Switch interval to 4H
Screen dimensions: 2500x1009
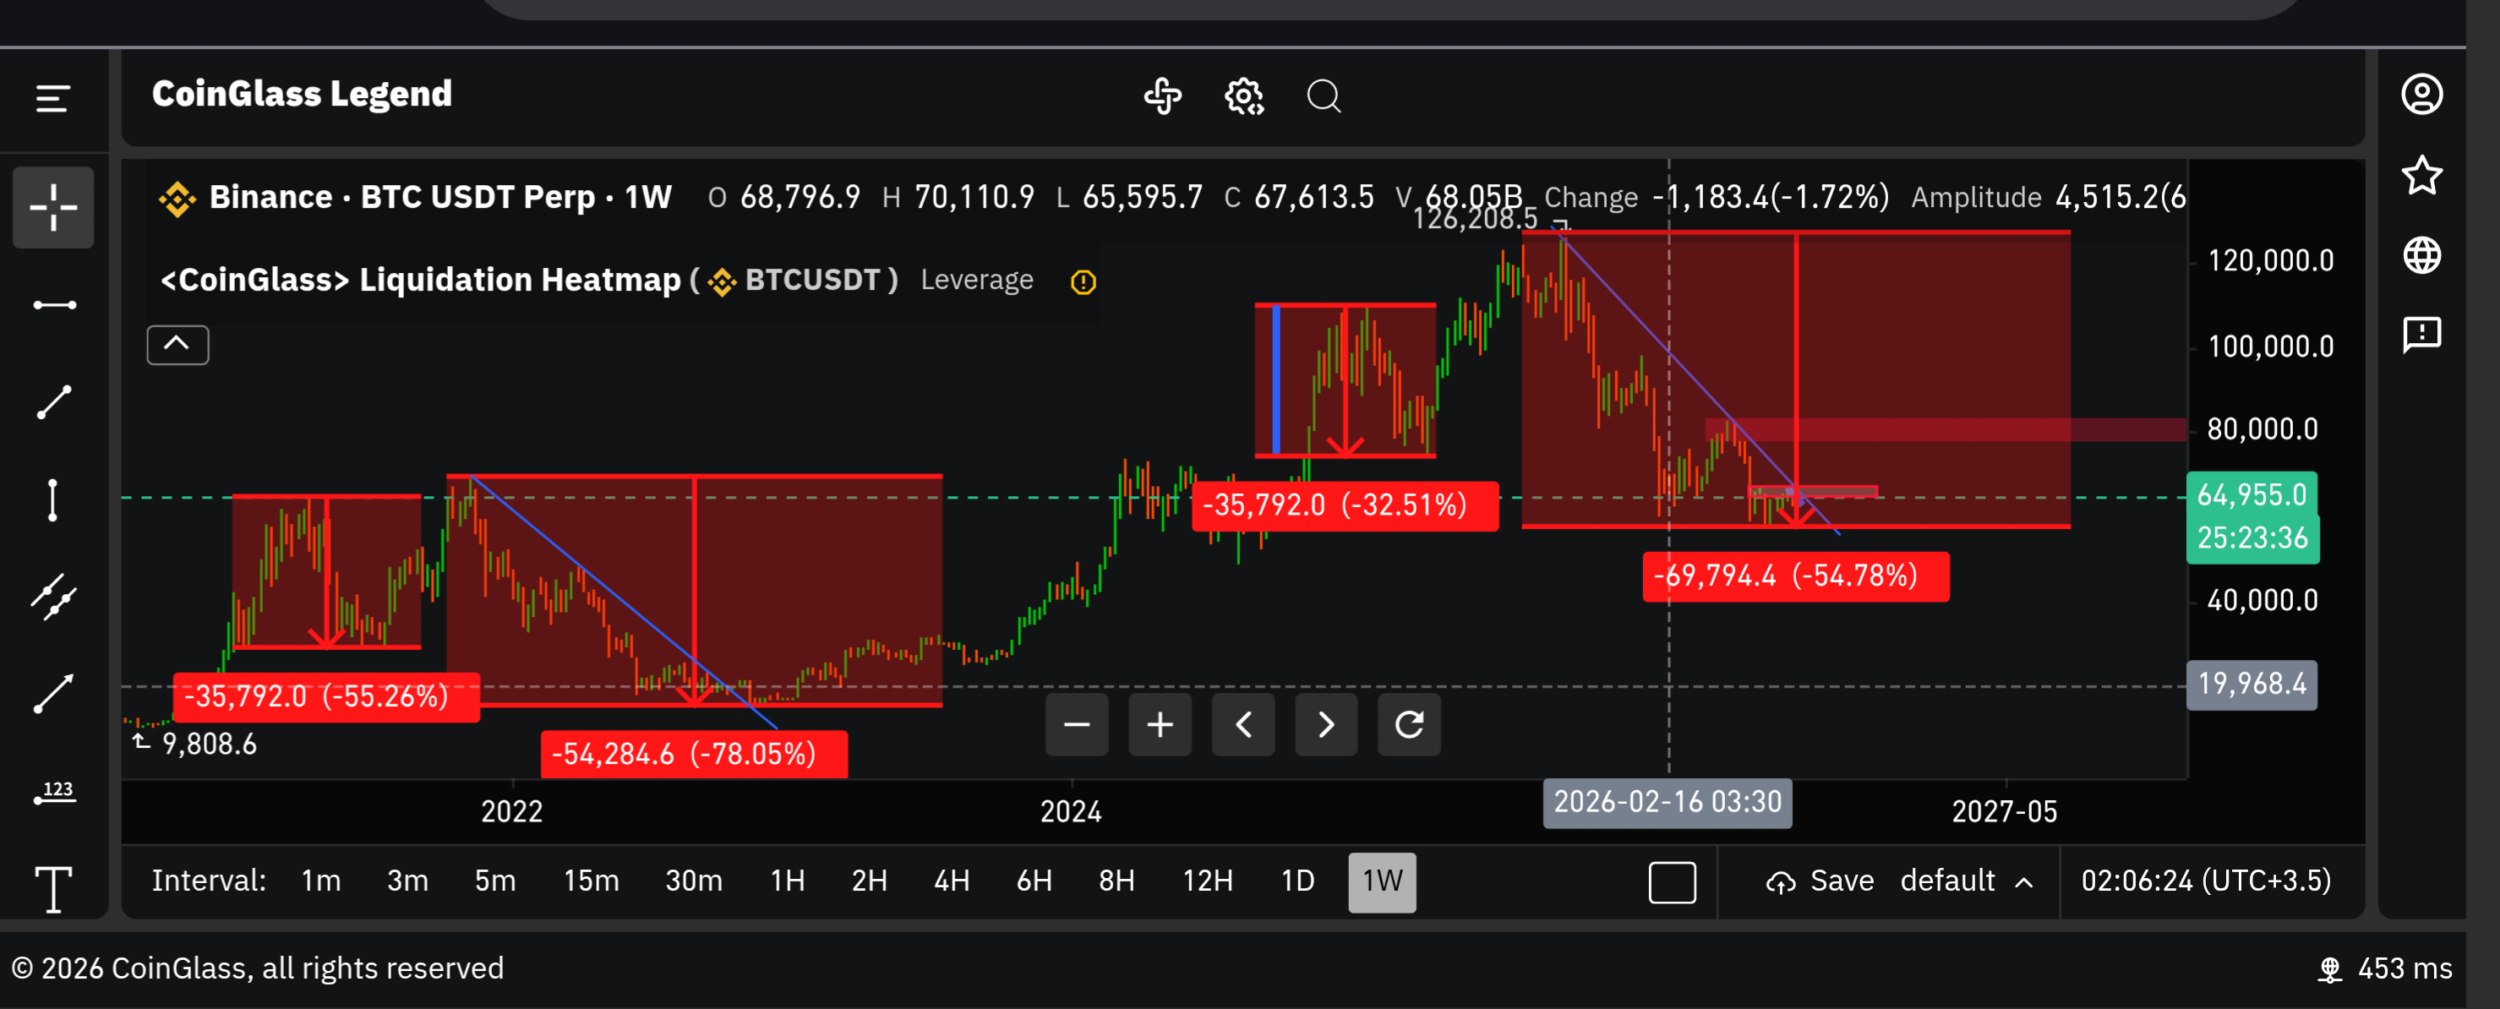952,881
